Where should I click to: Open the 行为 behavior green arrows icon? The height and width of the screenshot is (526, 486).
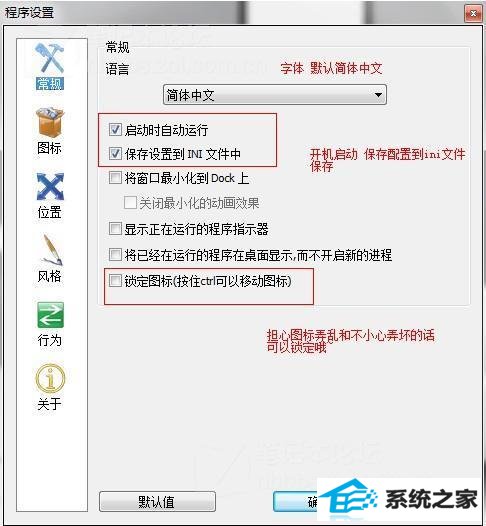(x=50, y=315)
